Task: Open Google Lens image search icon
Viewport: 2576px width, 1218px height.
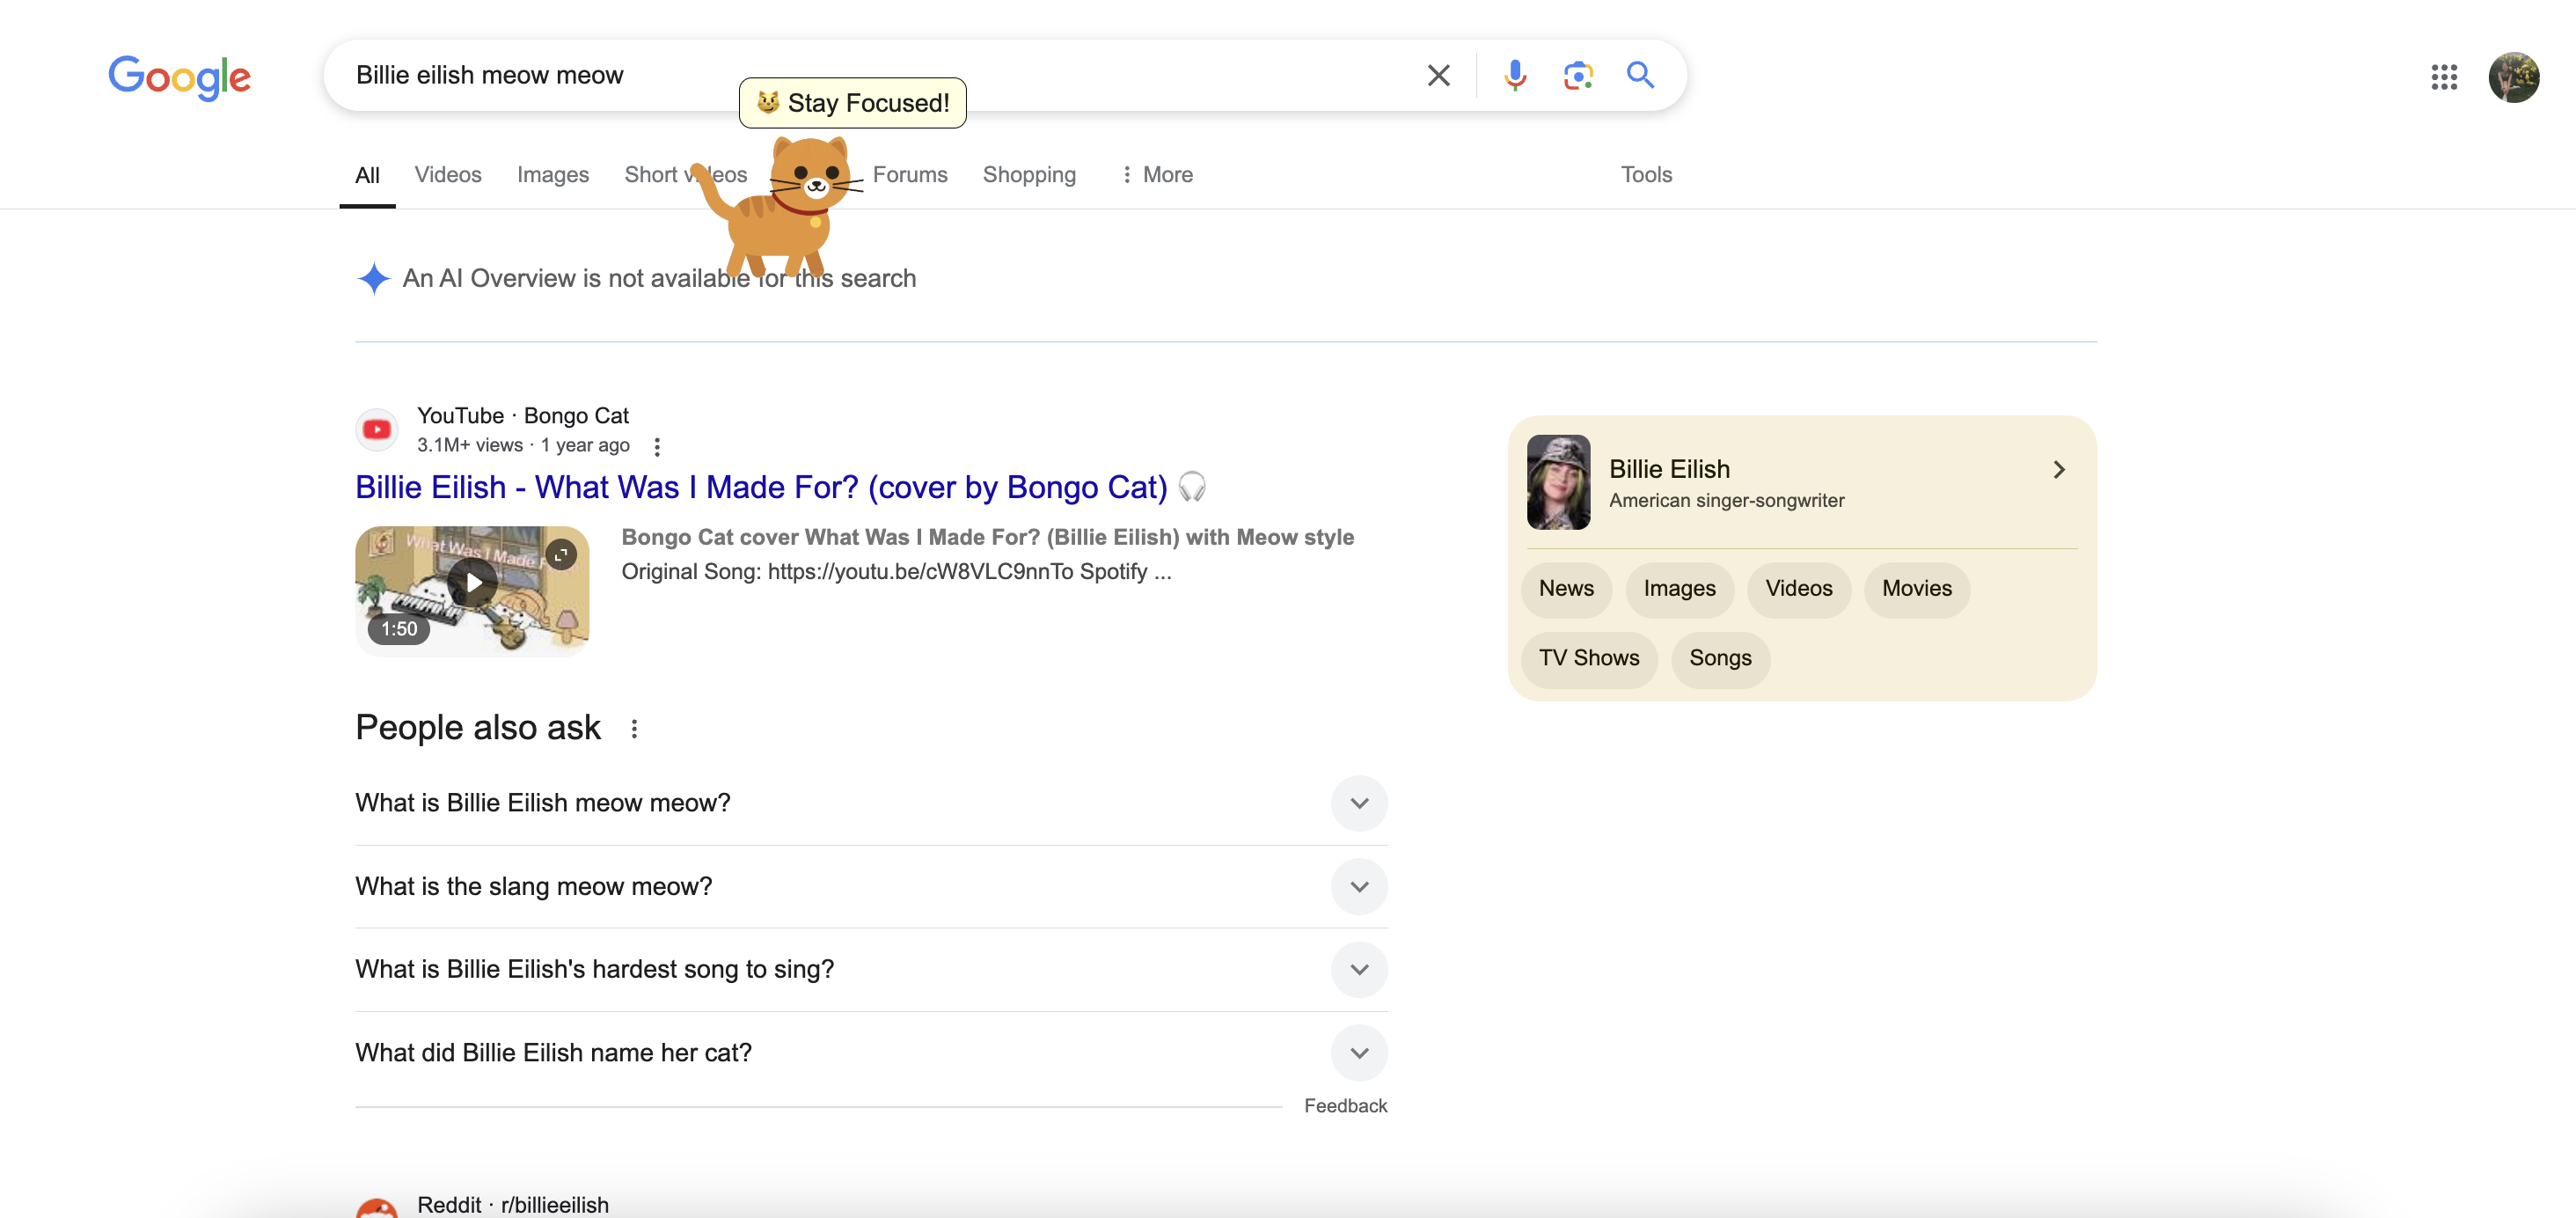Action: [1577, 75]
